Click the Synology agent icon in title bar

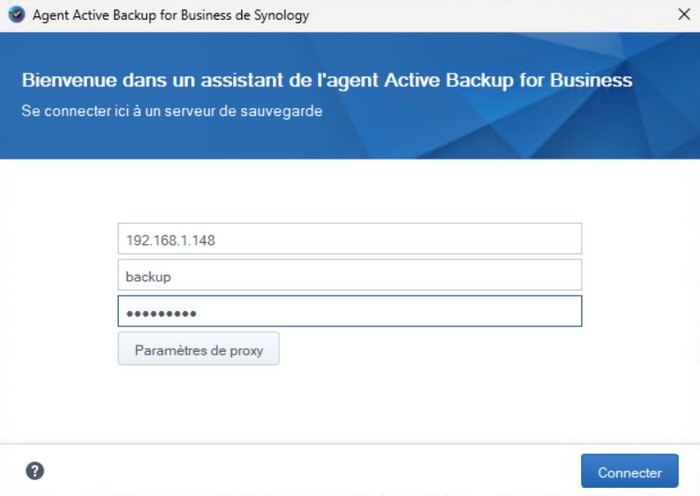pos(16,16)
